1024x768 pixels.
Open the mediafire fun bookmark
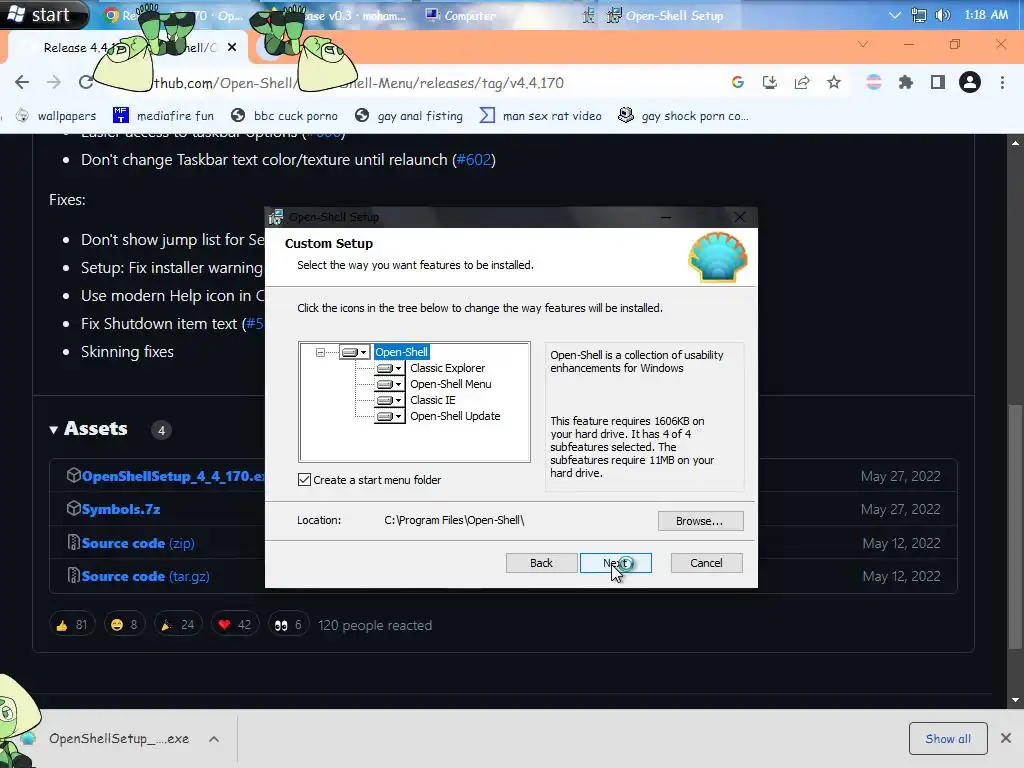pyautogui.click(x=163, y=116)
